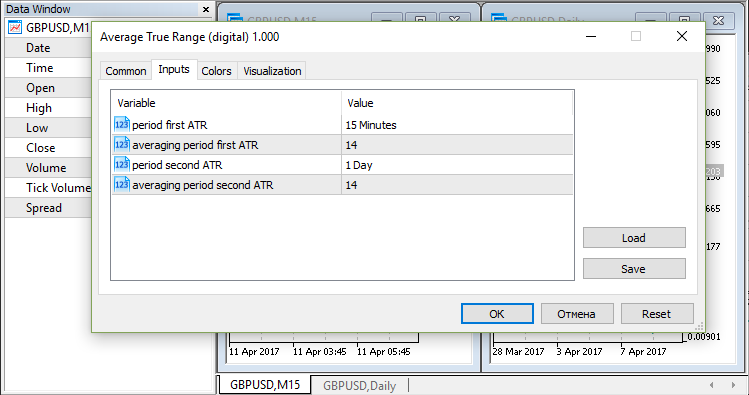Click the GBPUSD chart icon in Data Window
The width and height of the screenshot is (749, 395).
click(x=15, y=28)
